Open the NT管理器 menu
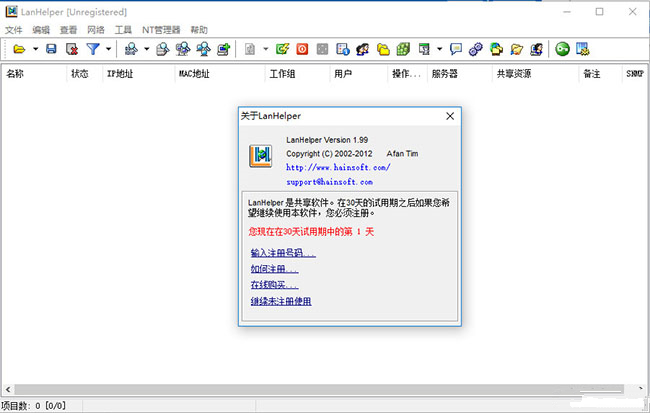Image resolution: width=650 pixels, height=413 pixels. pyautogui.click(x=161, y=30)
